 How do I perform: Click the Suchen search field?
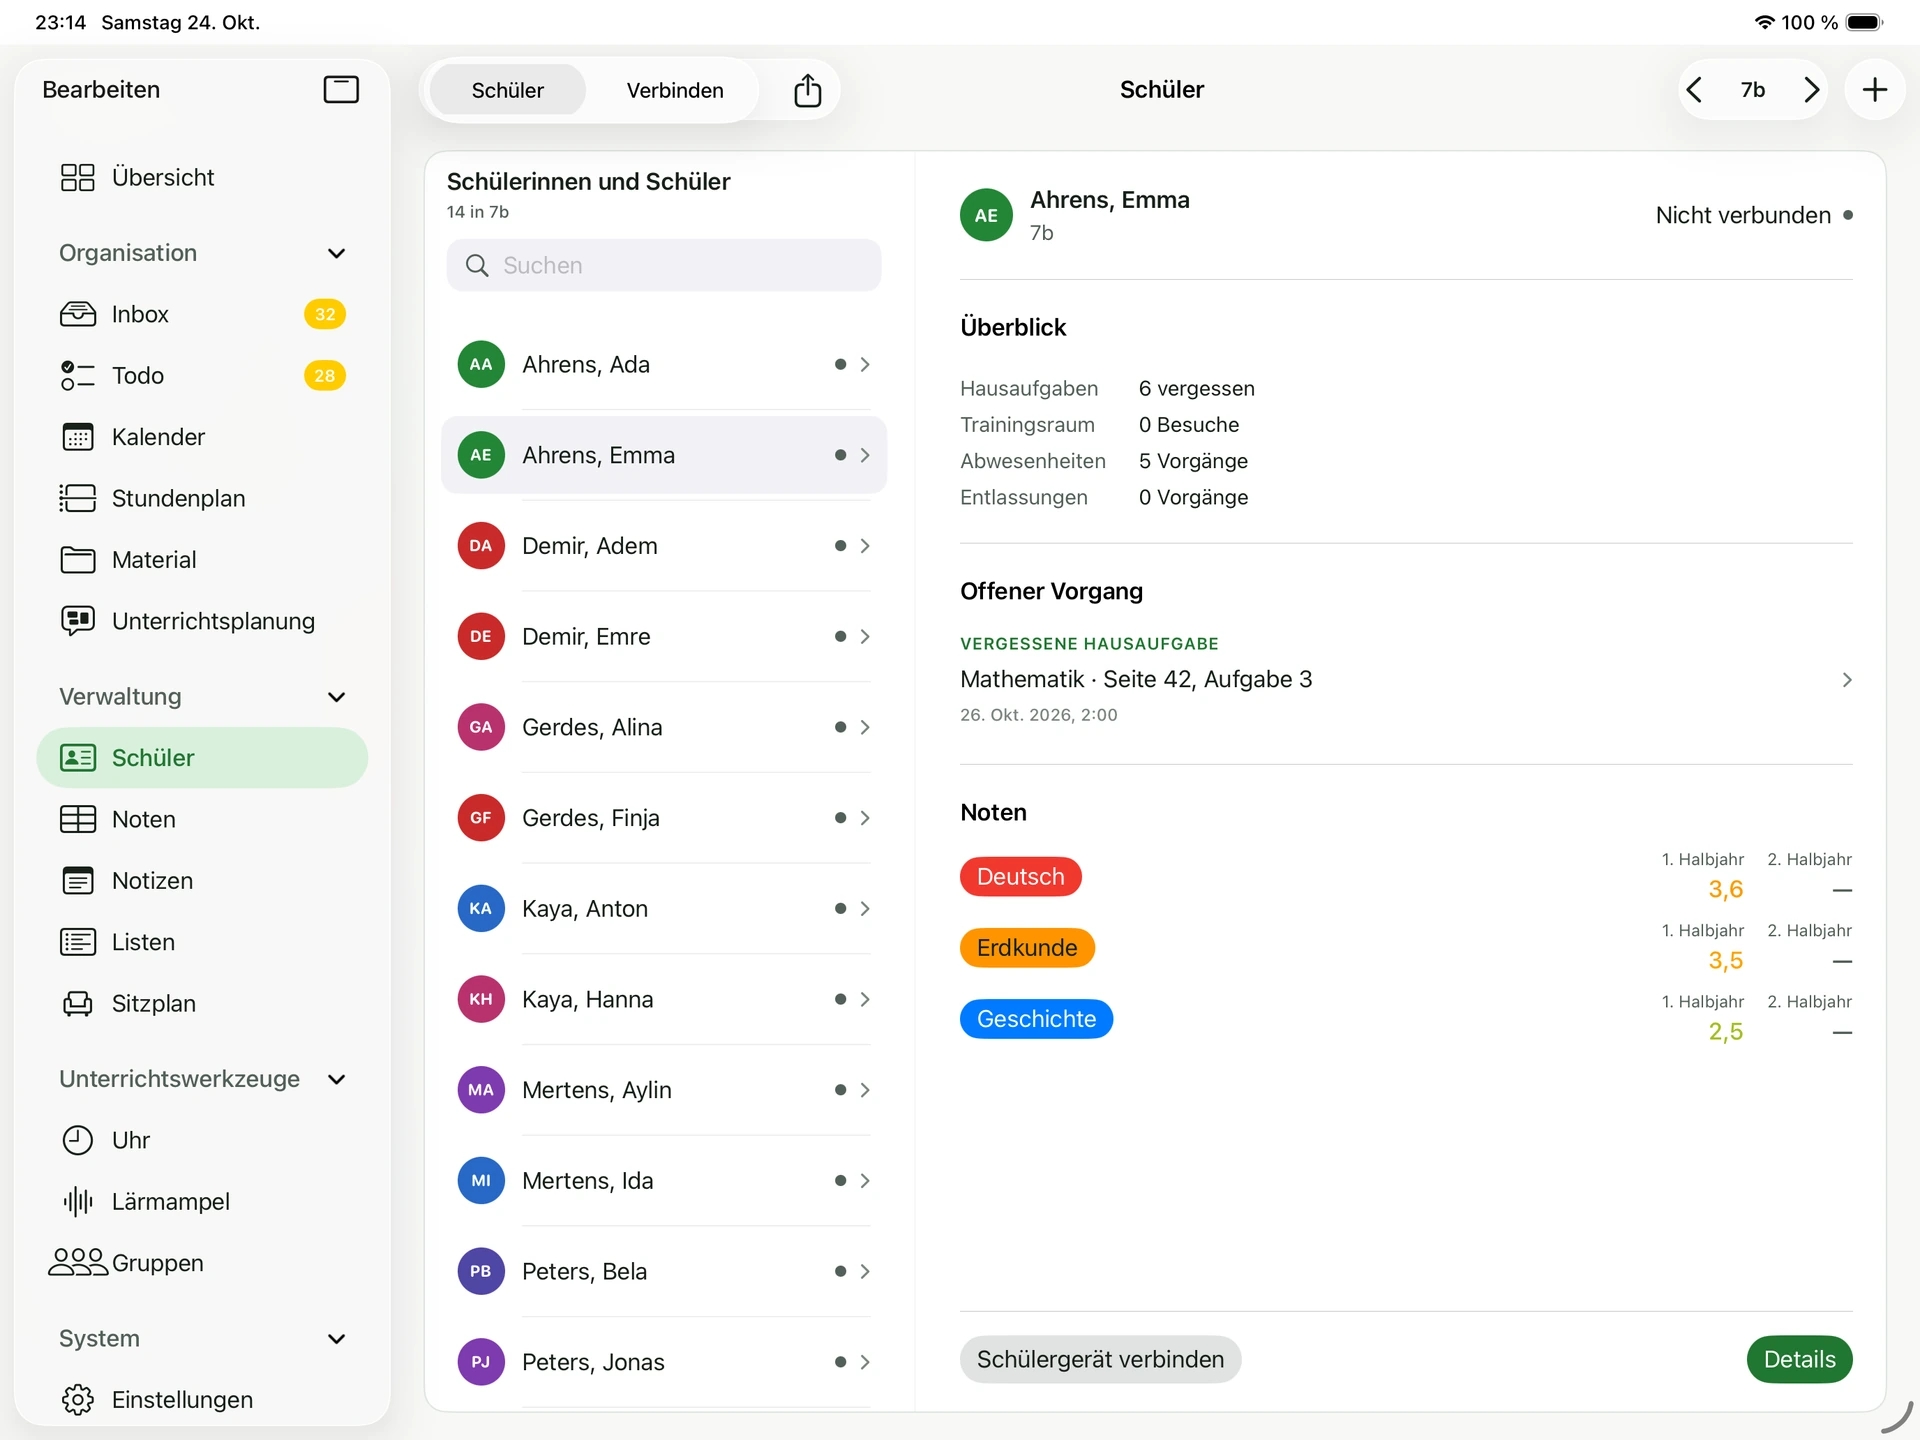[x=664, y=265]
